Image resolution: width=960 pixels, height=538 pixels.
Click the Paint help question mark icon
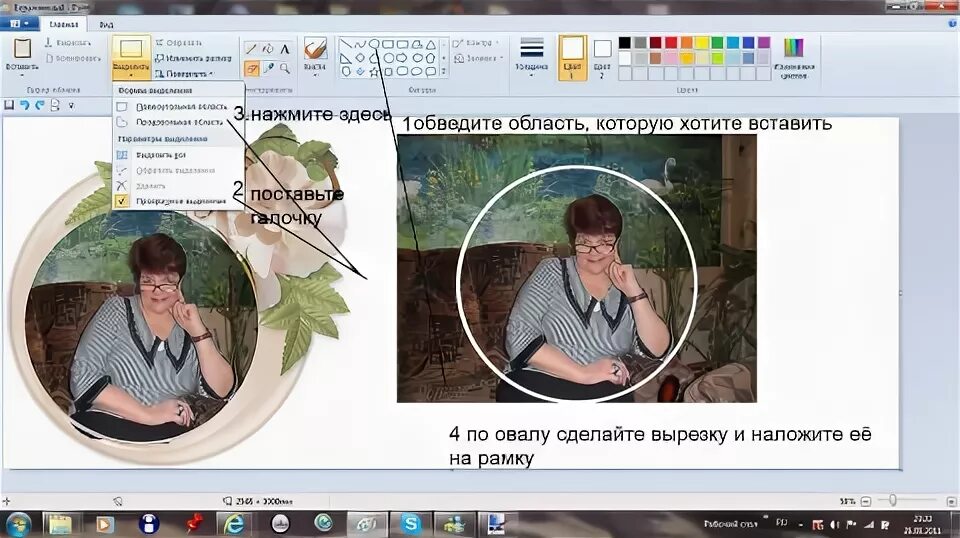tap(953, 23)
